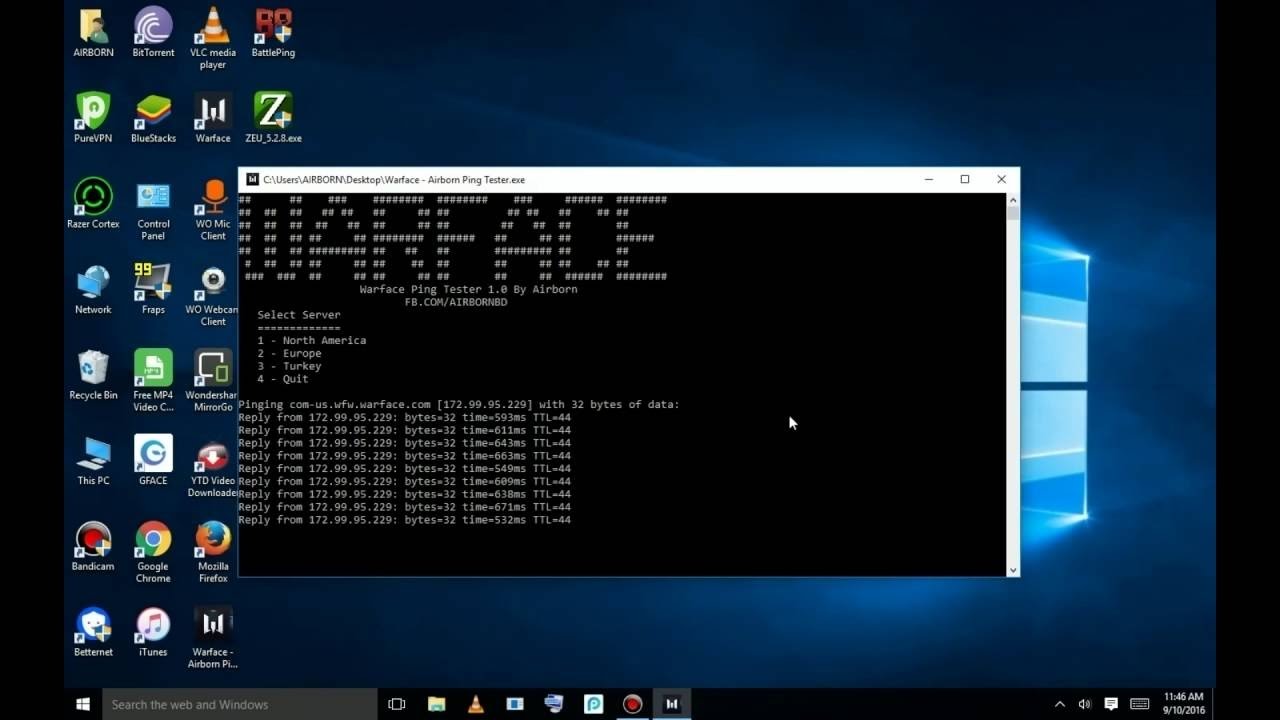The image size is (1280, 720).
Task: Select the WO Mic Client shortcut
Action: (x=213, y=210)
